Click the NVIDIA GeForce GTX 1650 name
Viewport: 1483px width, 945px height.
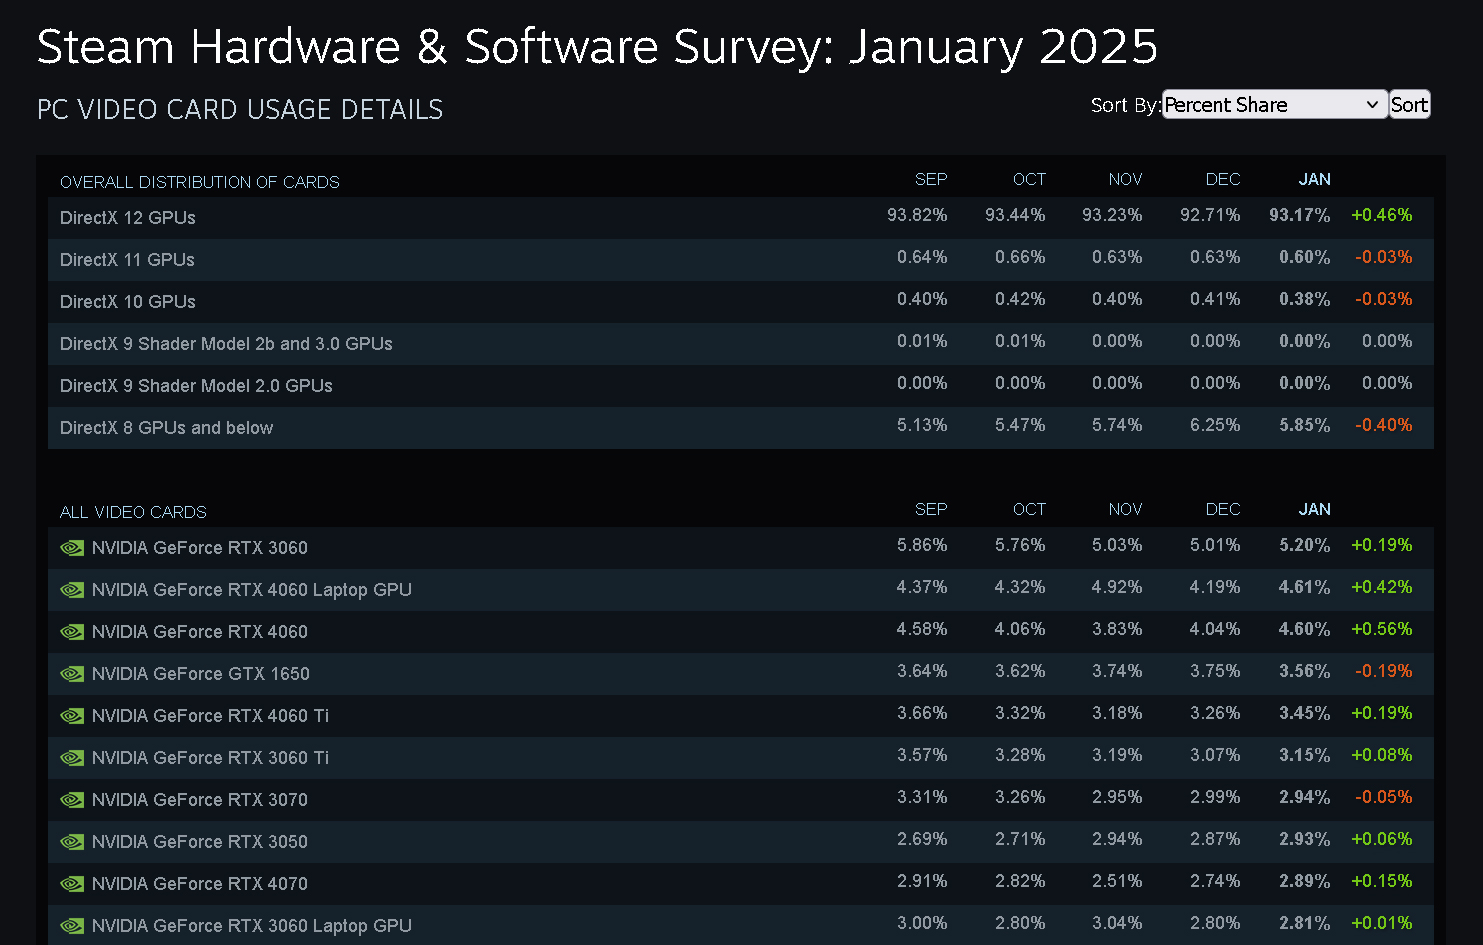pyautogui.click(x=201, y=674)
